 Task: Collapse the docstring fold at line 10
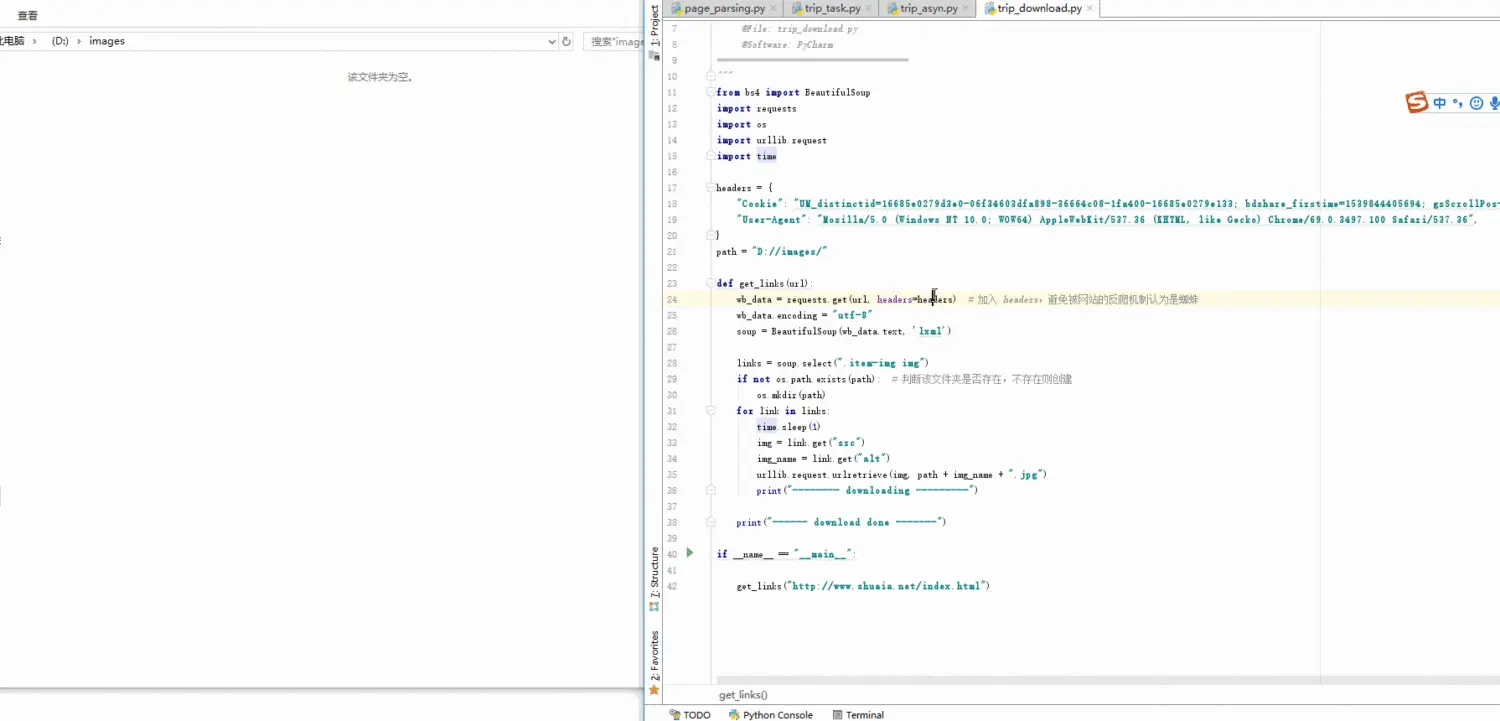pos(710,76)
